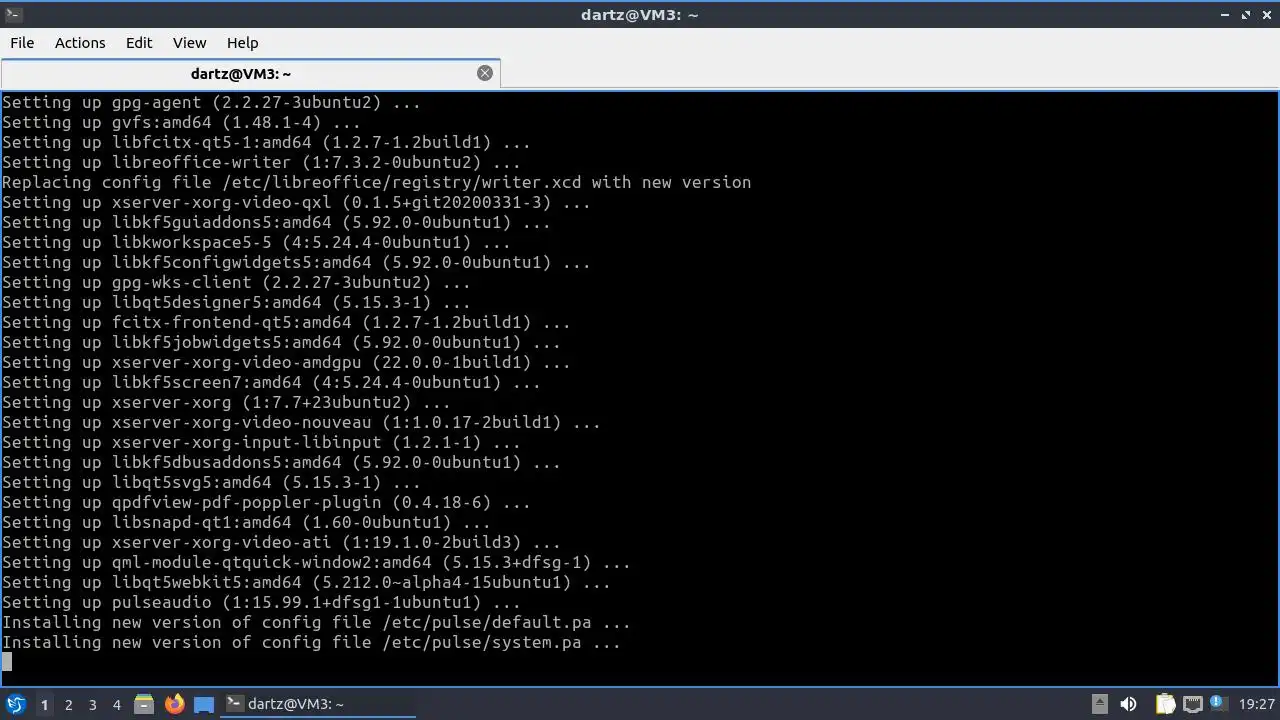Click the "libkworkspace5-5" line
This screenshot has width=1280, height=720.
[257, 242]
